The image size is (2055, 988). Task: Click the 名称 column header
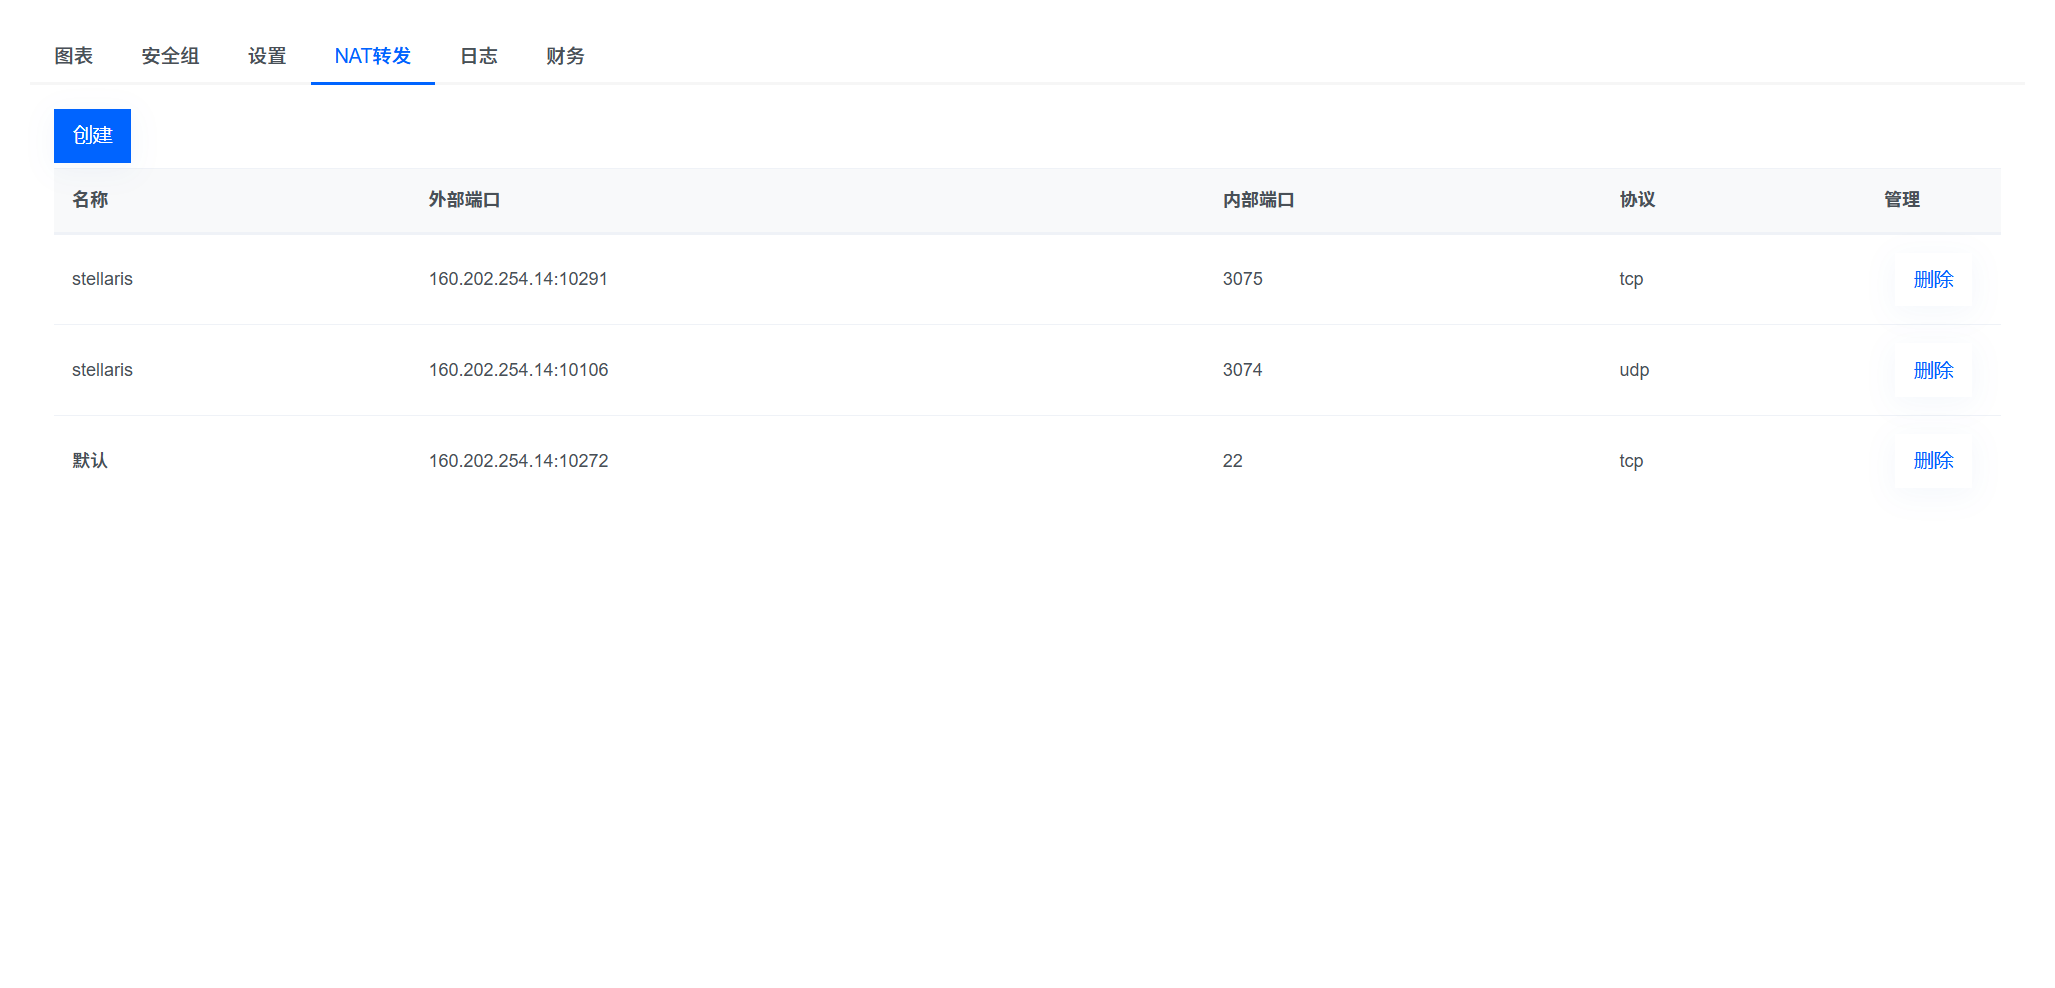pos(90,200)
